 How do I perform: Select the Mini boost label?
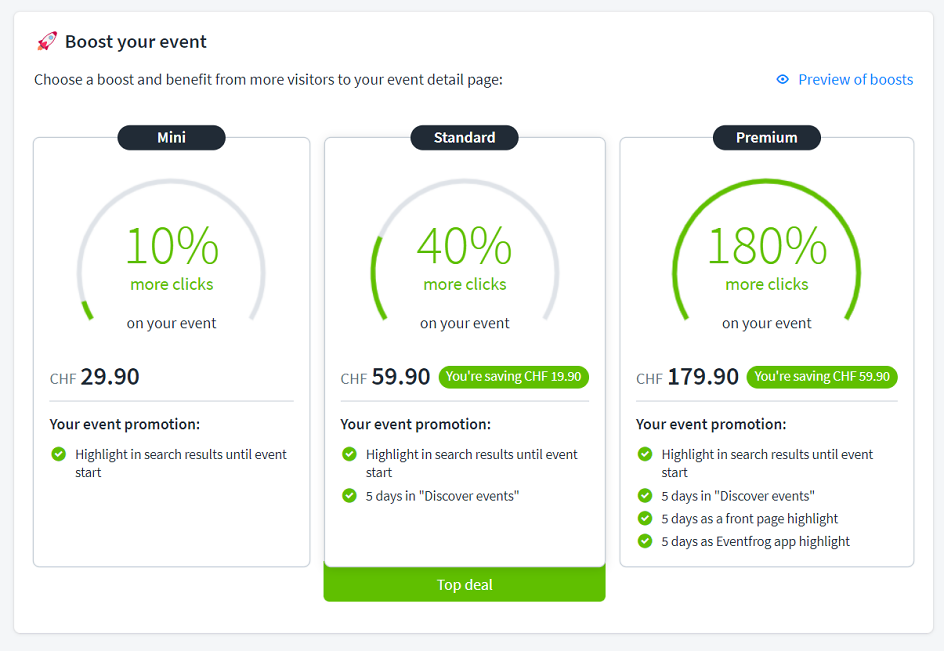tap(171, 138)
